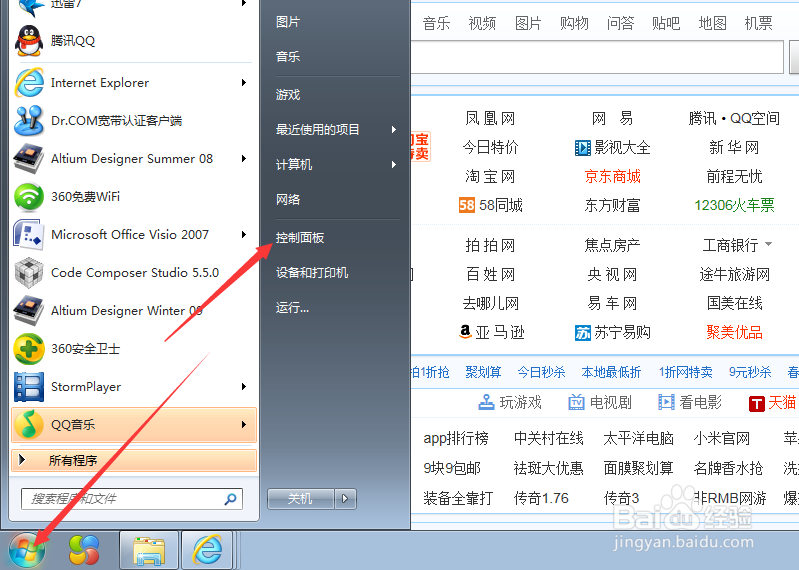Click the Windows Start orb

pyautogui.click(x=26, y=551)
